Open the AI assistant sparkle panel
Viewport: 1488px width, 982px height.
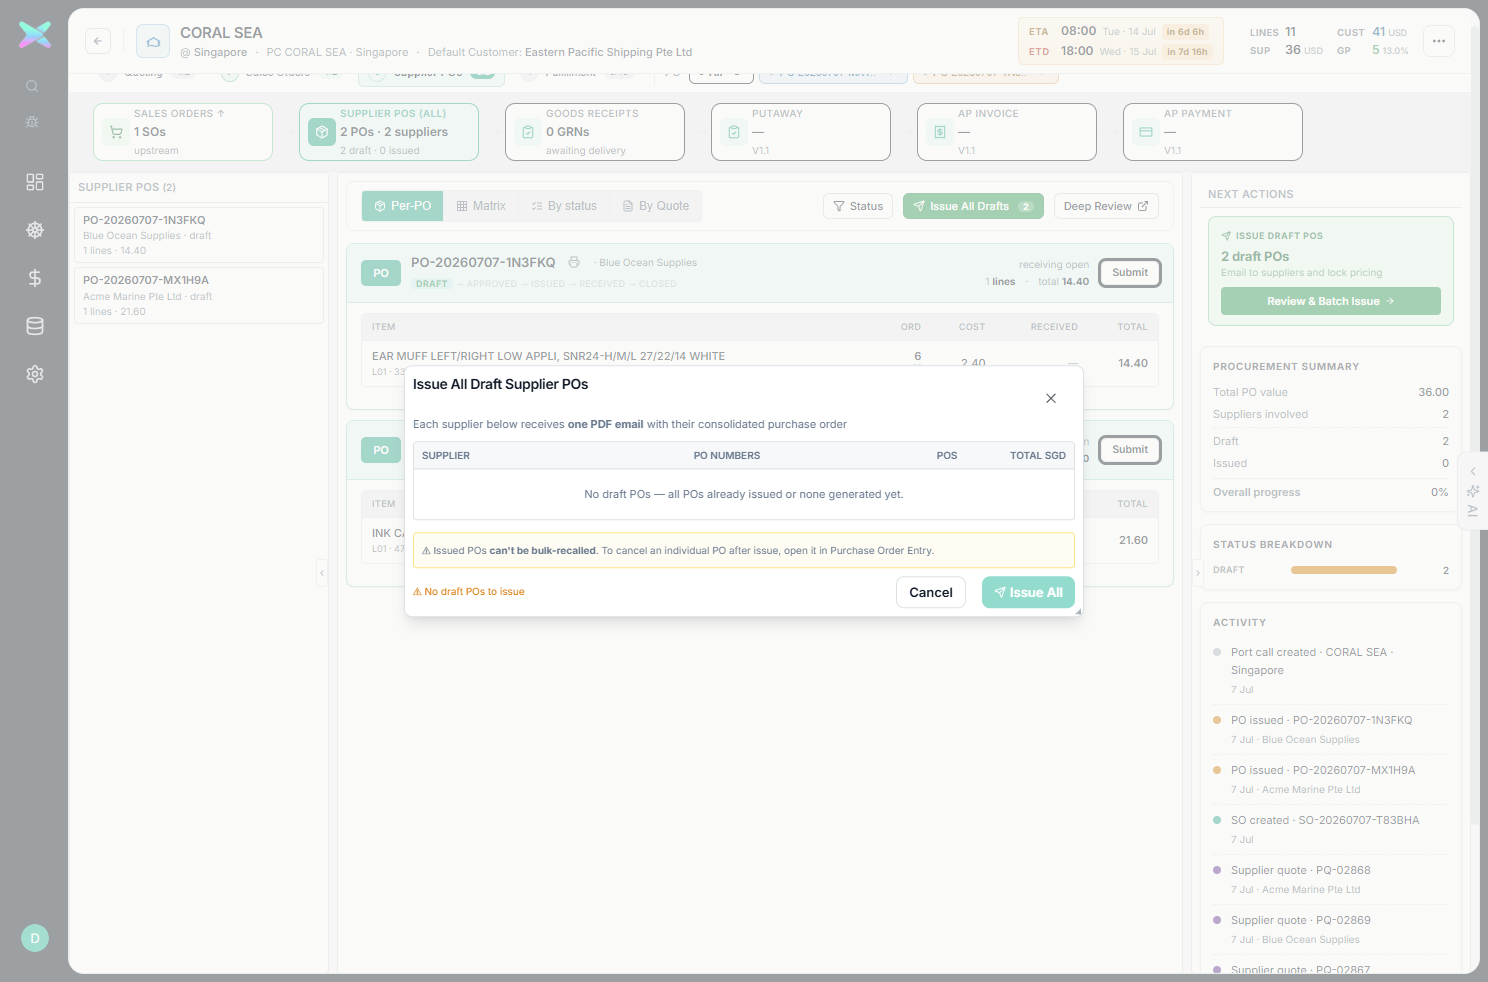1473,491
